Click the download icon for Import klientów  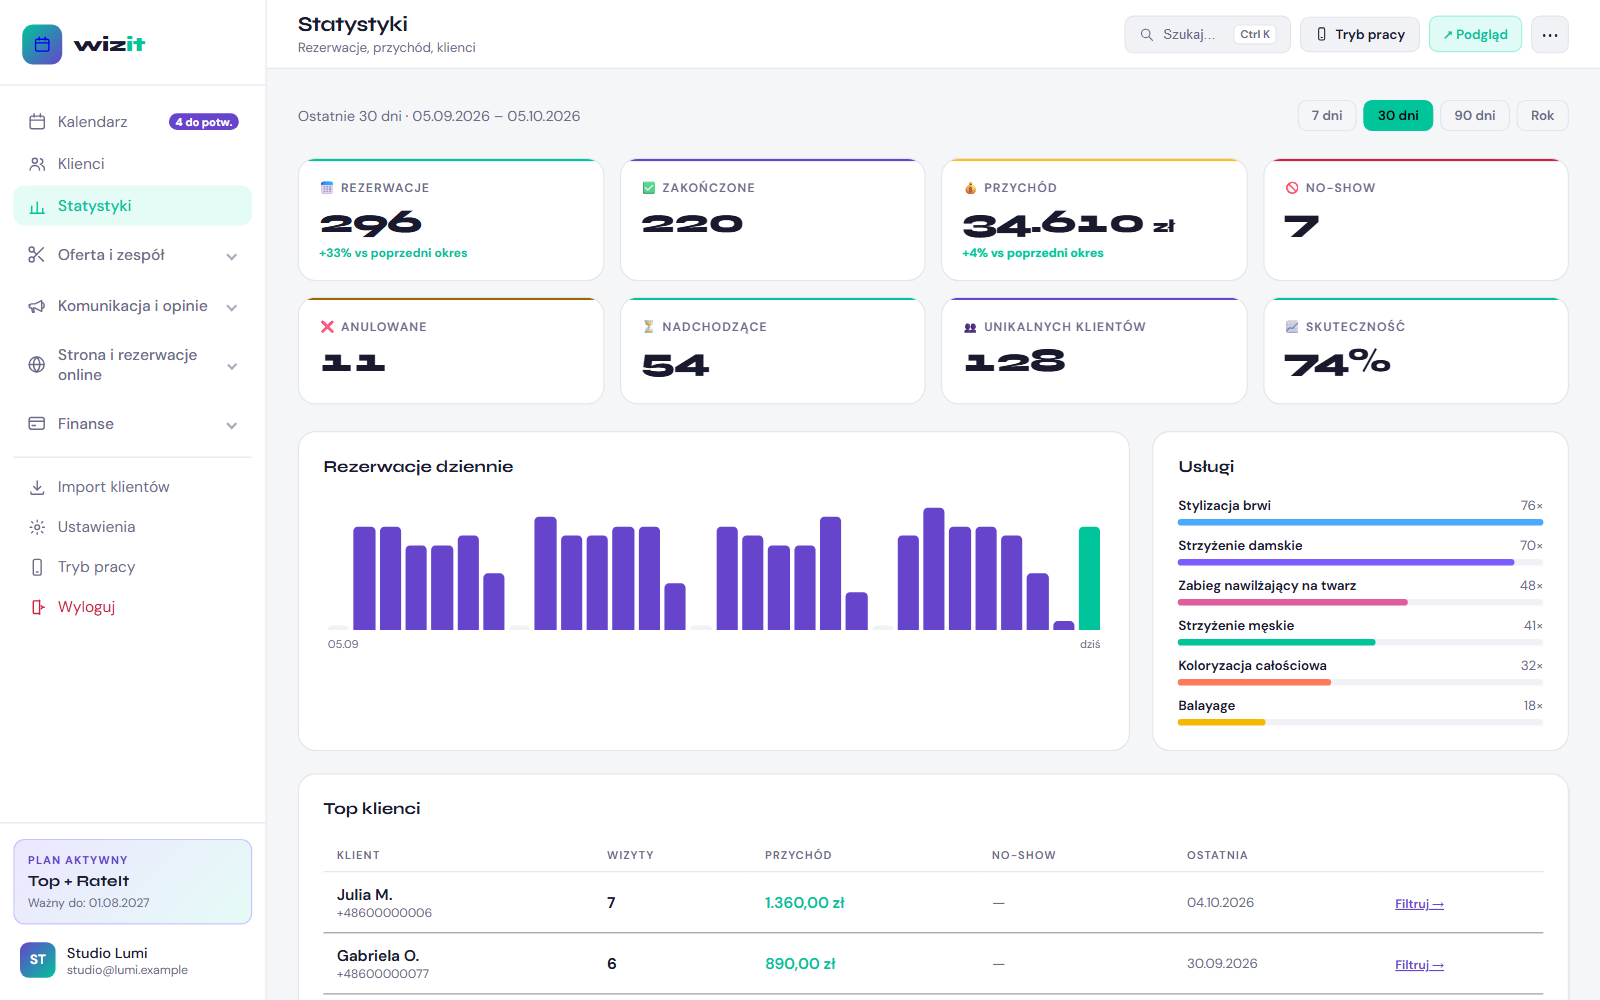pos(37,487)
